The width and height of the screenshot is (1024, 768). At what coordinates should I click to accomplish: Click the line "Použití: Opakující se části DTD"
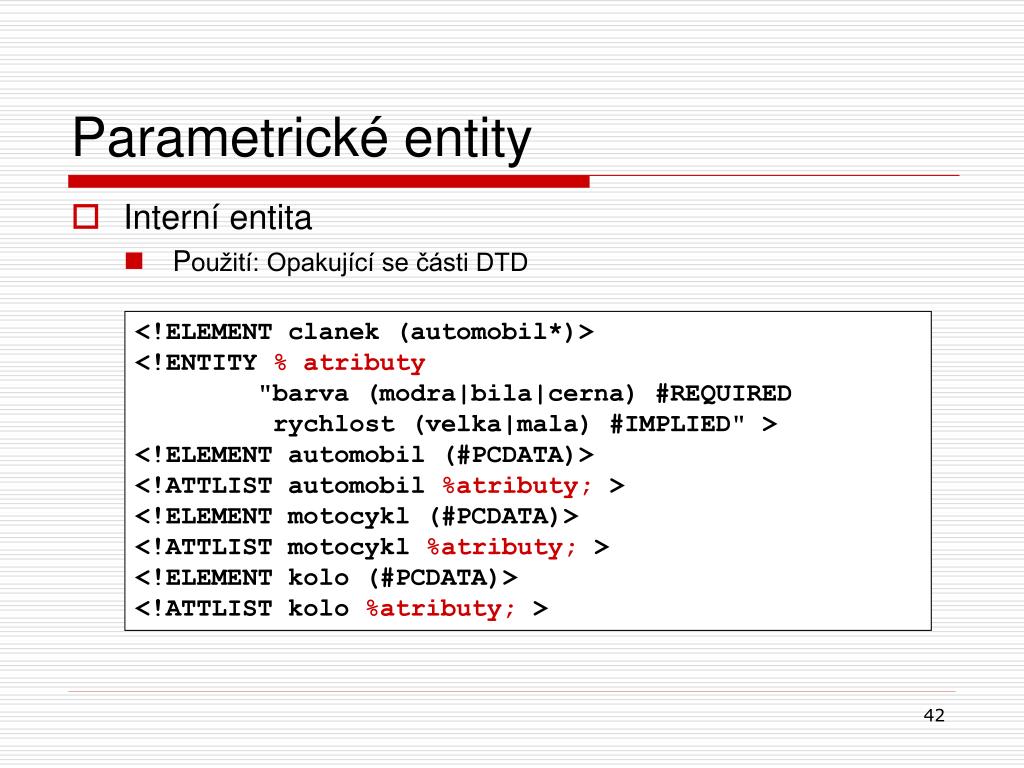350,263
